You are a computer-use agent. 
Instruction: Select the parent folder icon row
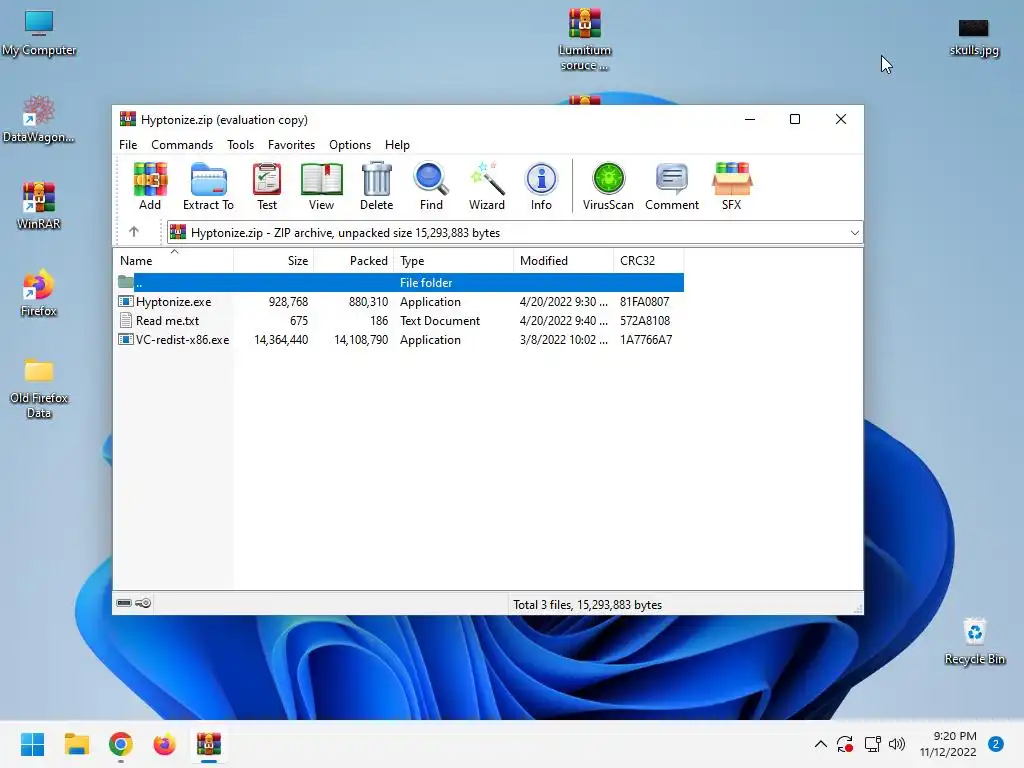(401, 283)
